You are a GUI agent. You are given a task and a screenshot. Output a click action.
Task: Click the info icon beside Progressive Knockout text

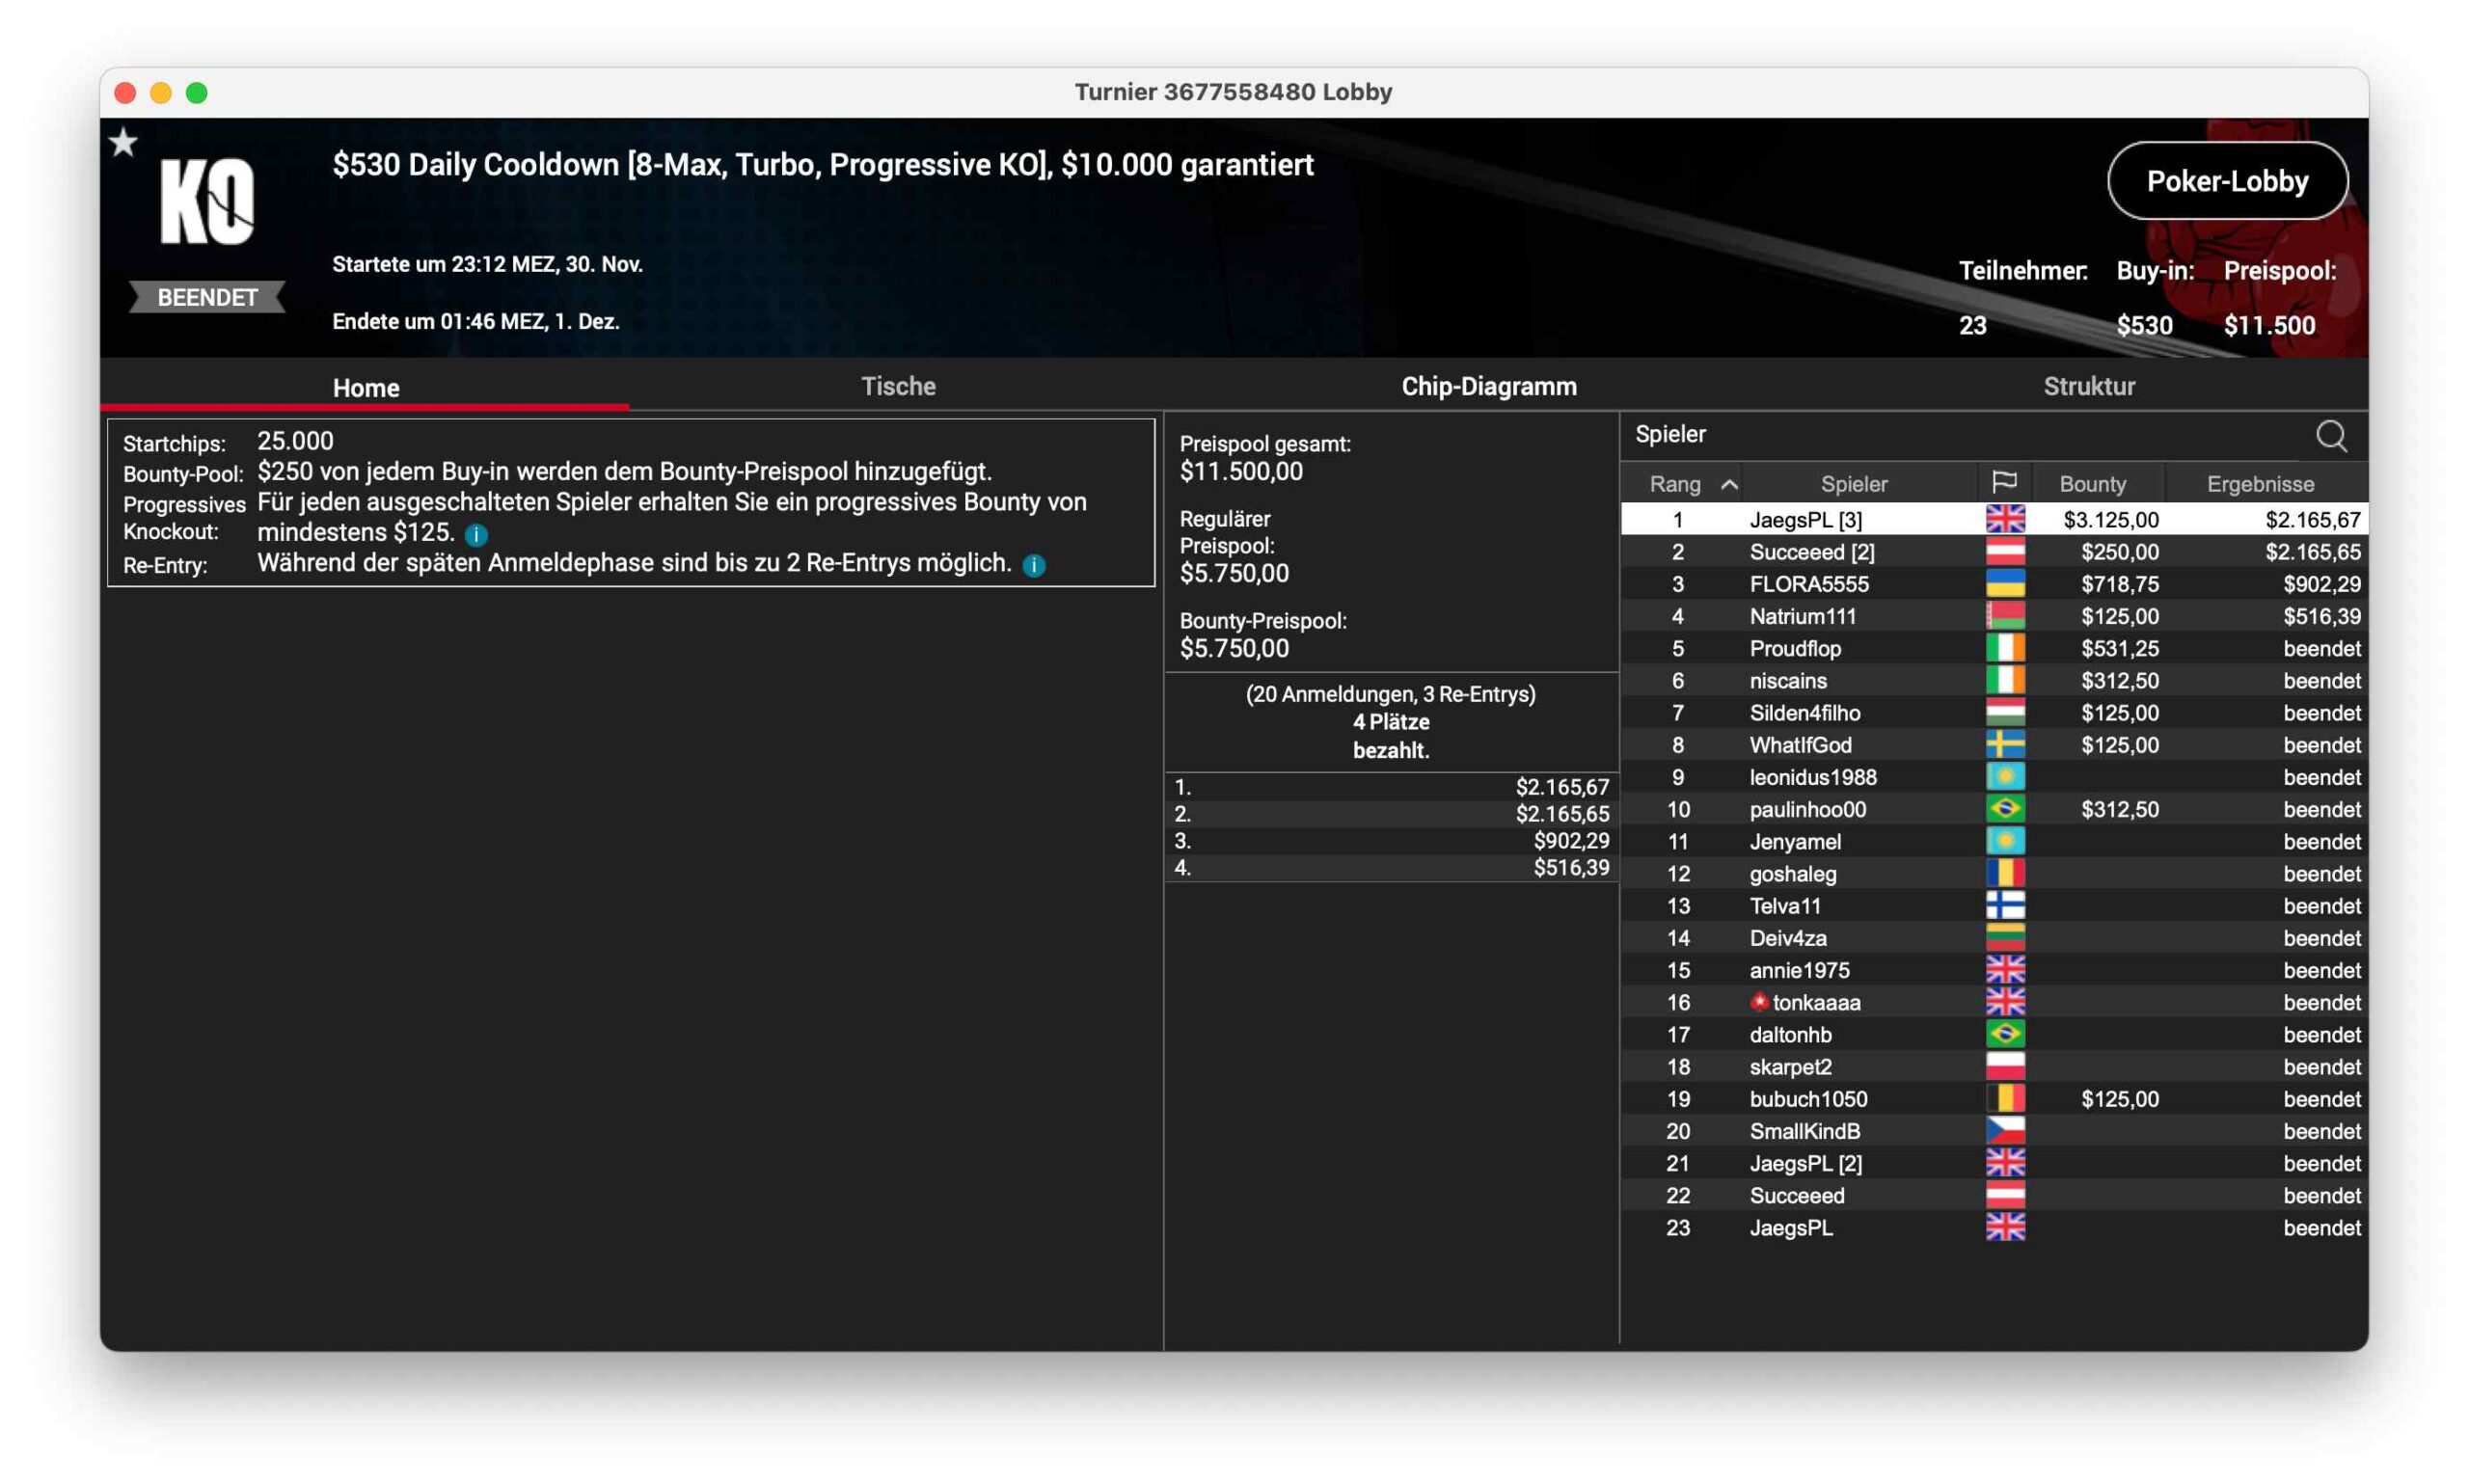[476, 535]
